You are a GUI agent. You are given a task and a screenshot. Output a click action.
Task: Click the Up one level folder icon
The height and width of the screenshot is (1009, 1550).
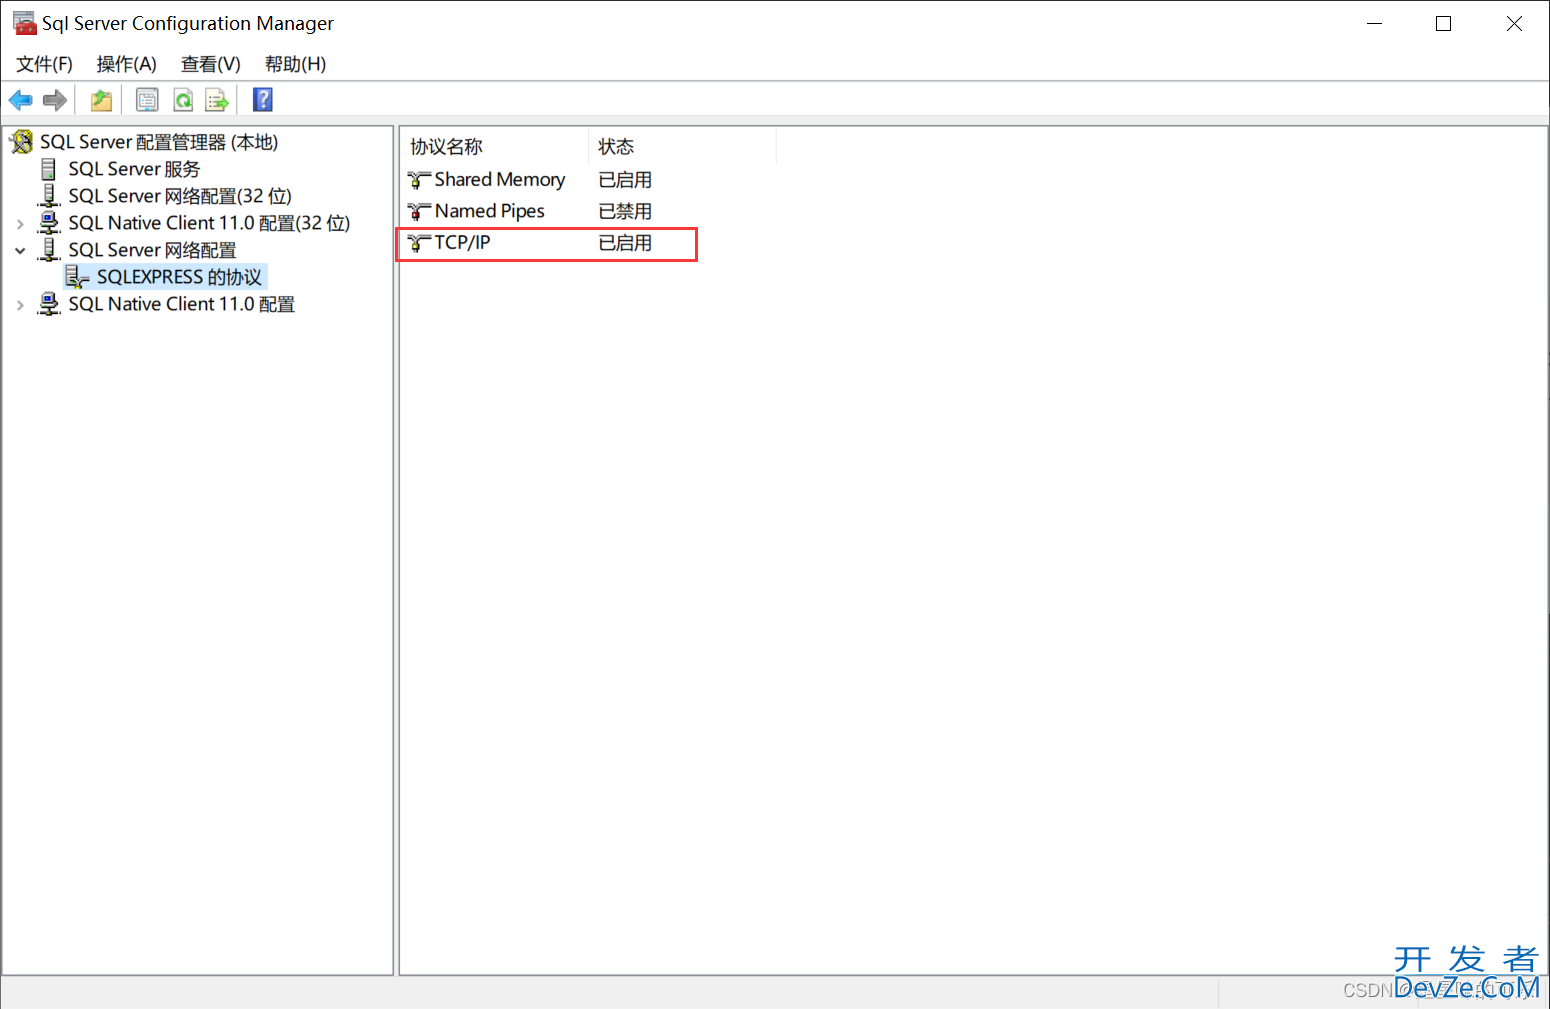click(101, 100)
